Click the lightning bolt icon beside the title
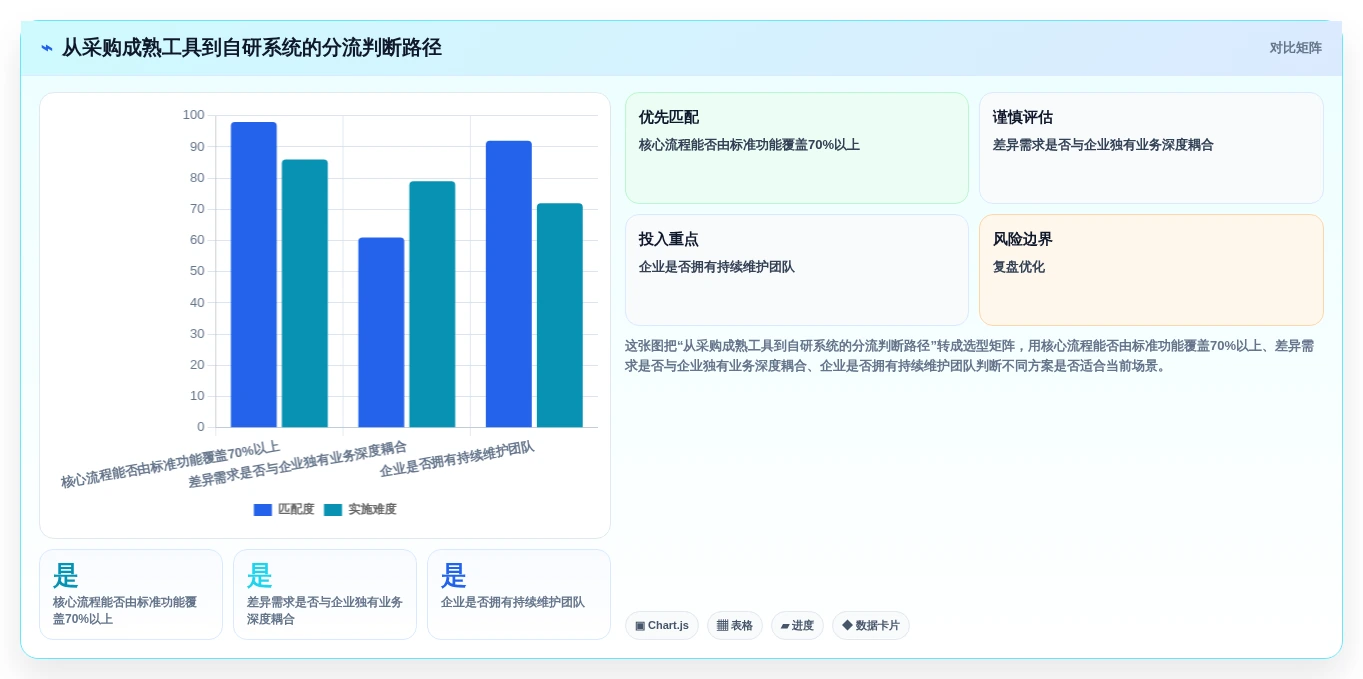 pos(47,48)
